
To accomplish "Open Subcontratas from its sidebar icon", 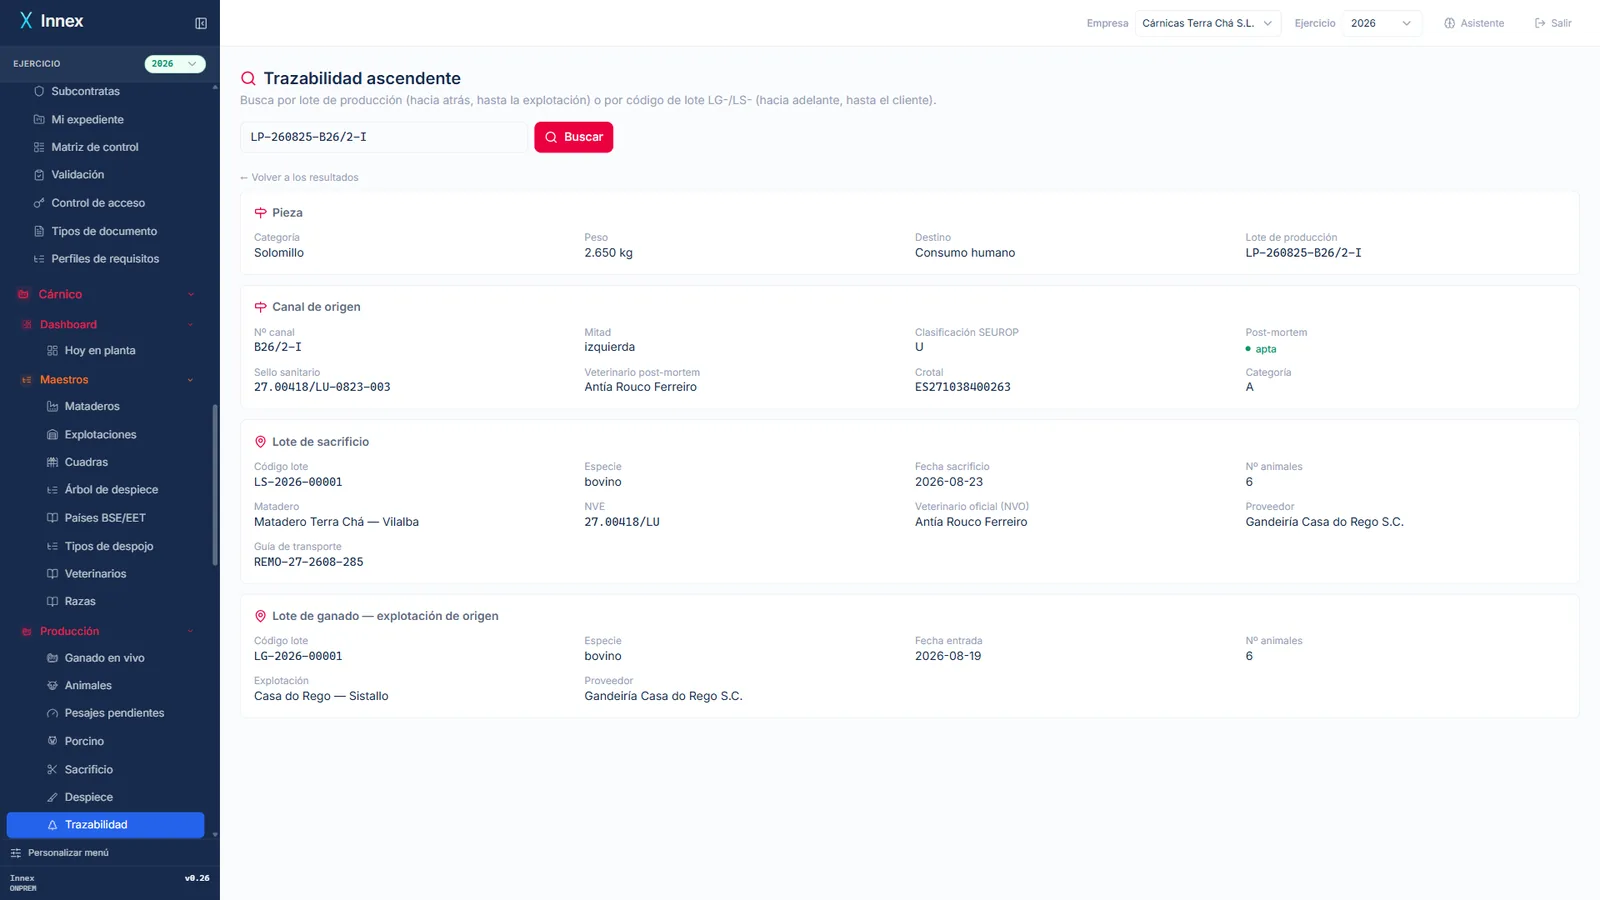I will tap(39, 91).
